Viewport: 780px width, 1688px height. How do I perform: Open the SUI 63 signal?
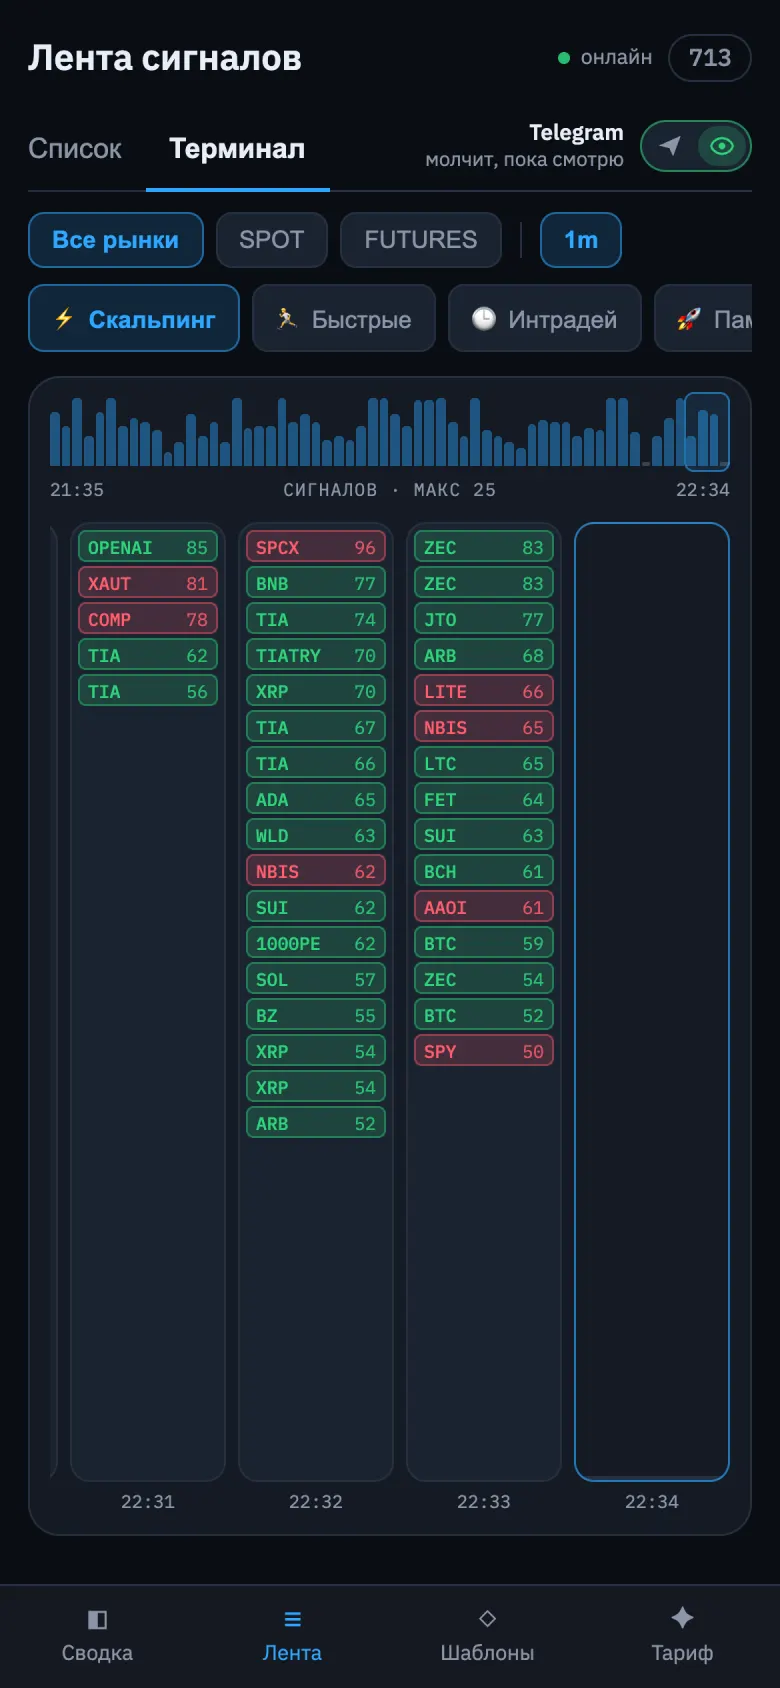click(x=484, y=835)
